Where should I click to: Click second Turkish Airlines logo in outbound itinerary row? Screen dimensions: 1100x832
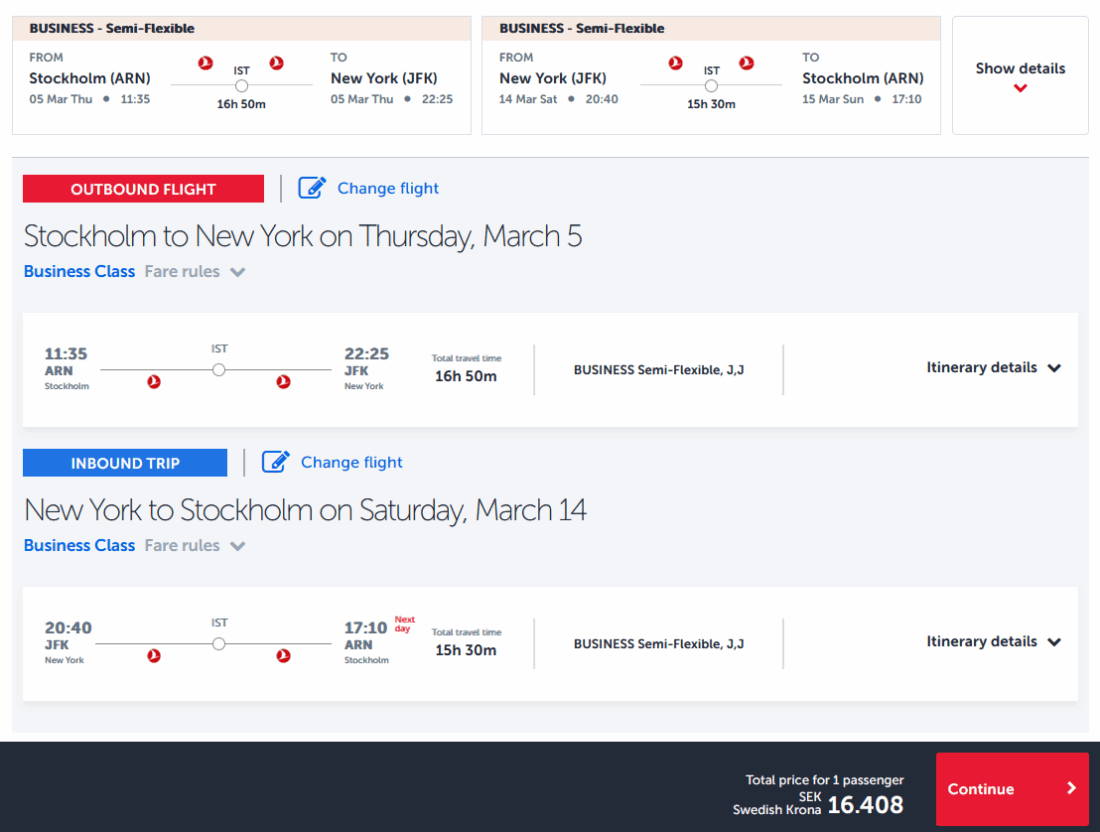pos(283,382)
